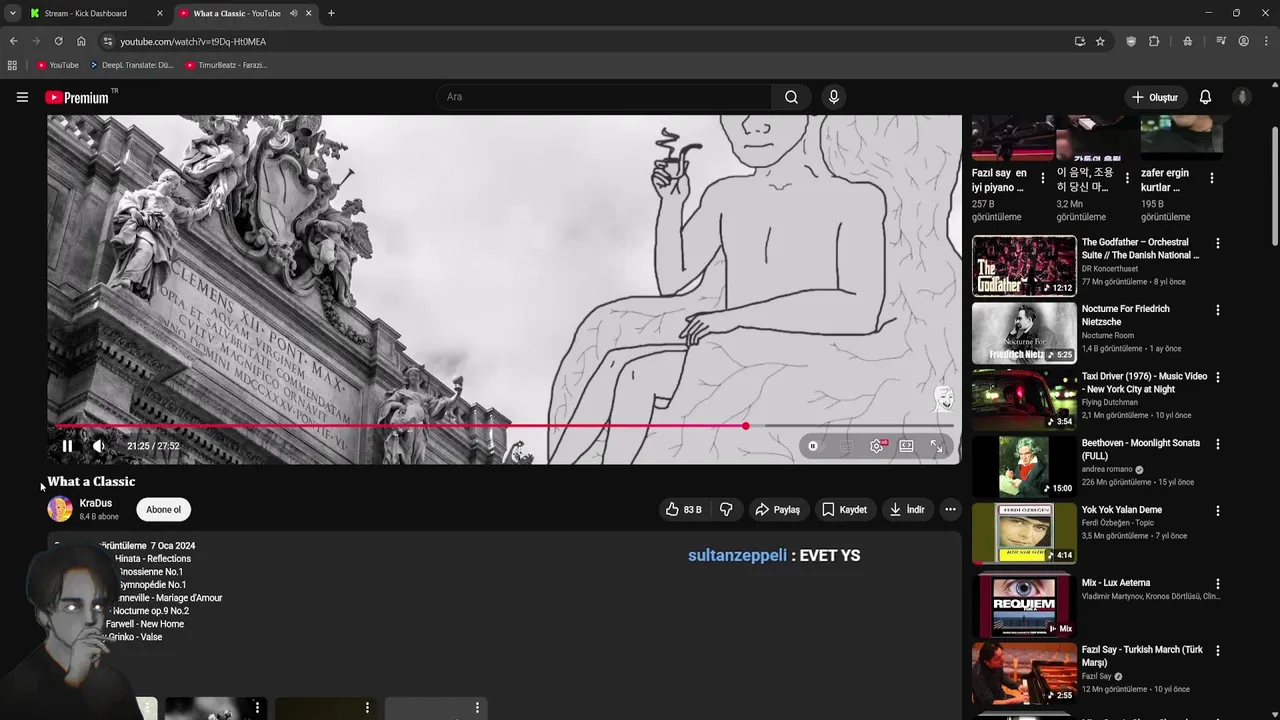Screen dimensions: 1280x720
Task: Mute the video player volume
Action: 98,446
